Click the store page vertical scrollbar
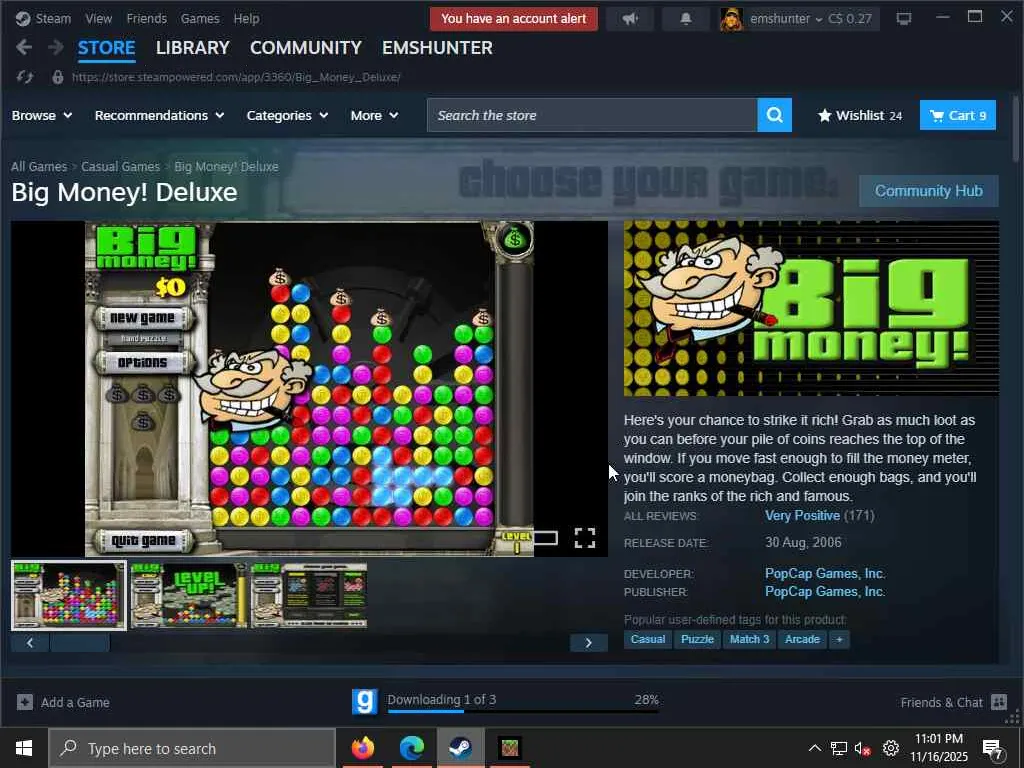The image size is (1024, 768). 1016,129
